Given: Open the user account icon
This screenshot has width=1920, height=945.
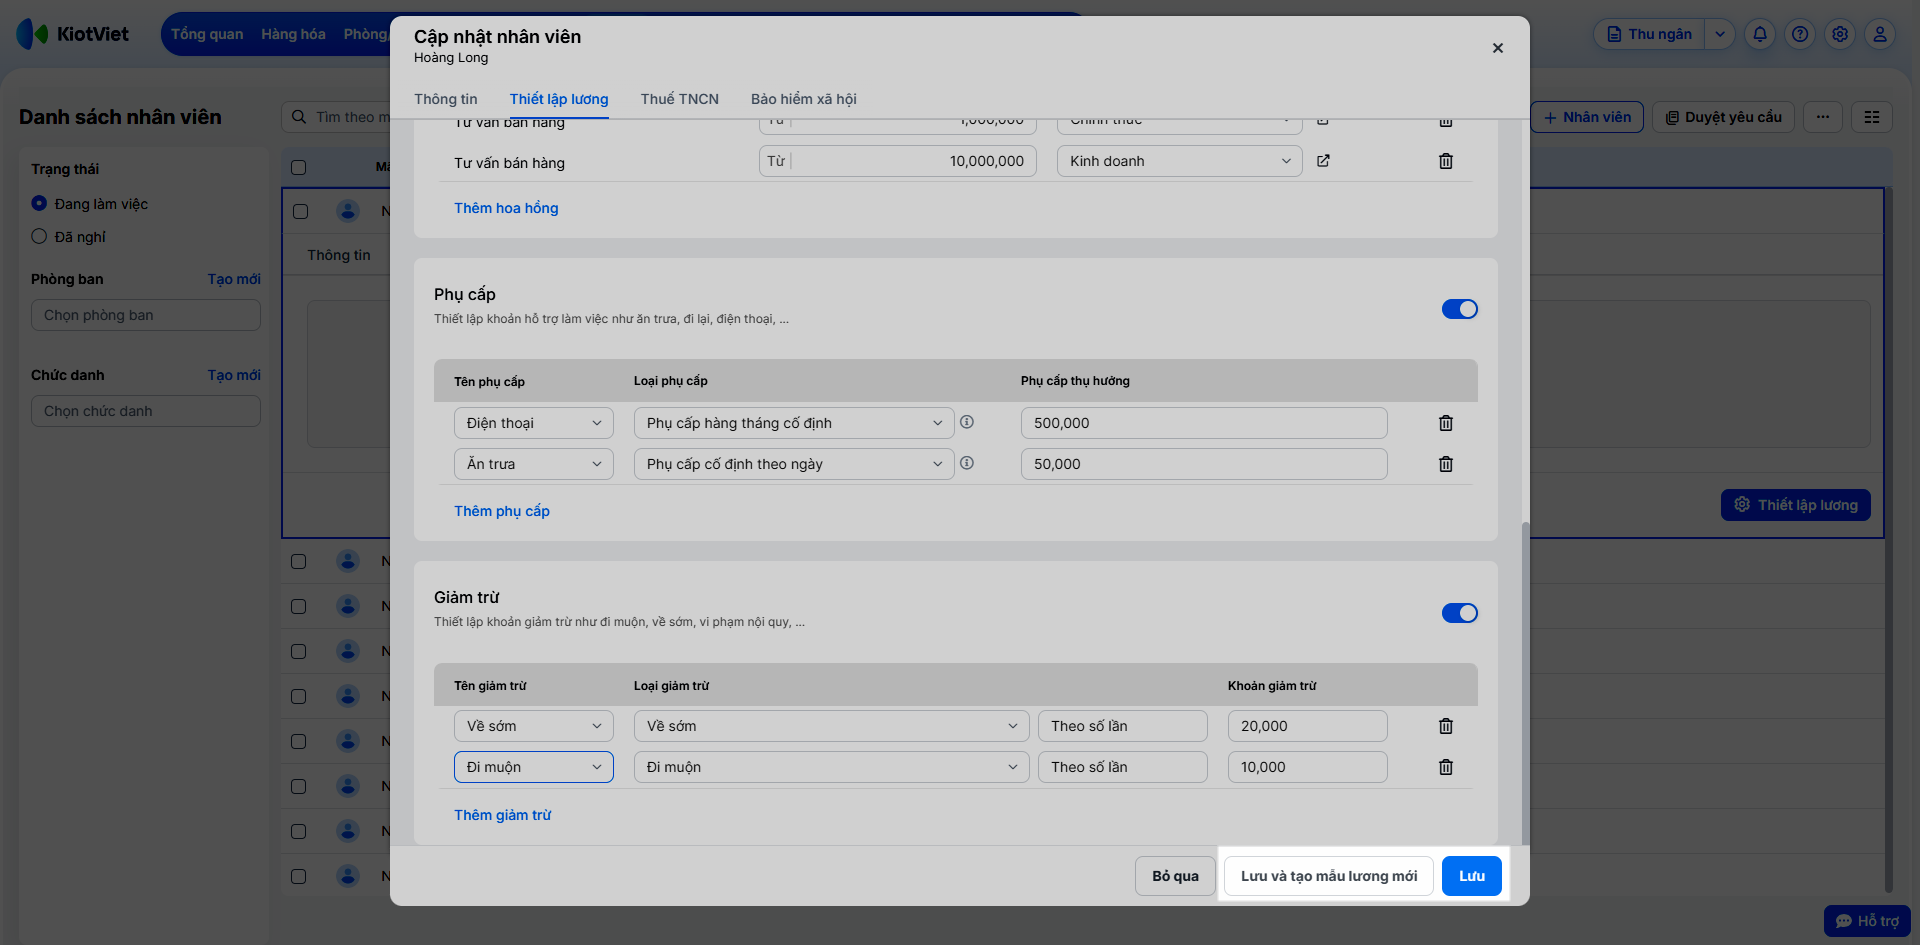Looking at the screenshot, I should click(x=1880, y=34).
